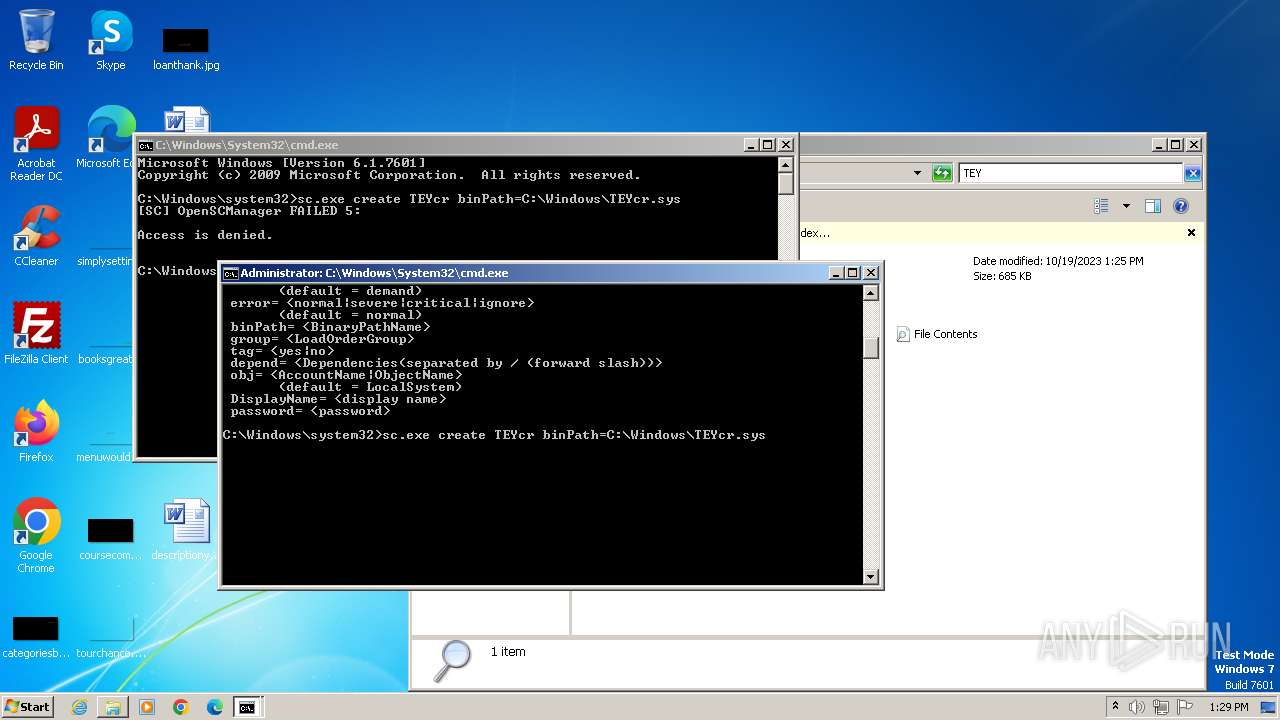The image size is (1280, 720).
Task: Open the descriptiony Word document icon
Action: tap(186, 530)
